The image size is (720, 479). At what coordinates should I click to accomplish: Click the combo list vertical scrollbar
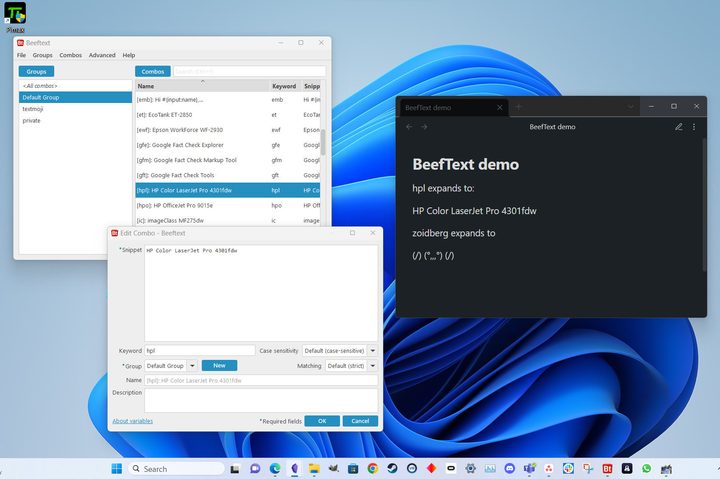[323, 142]
